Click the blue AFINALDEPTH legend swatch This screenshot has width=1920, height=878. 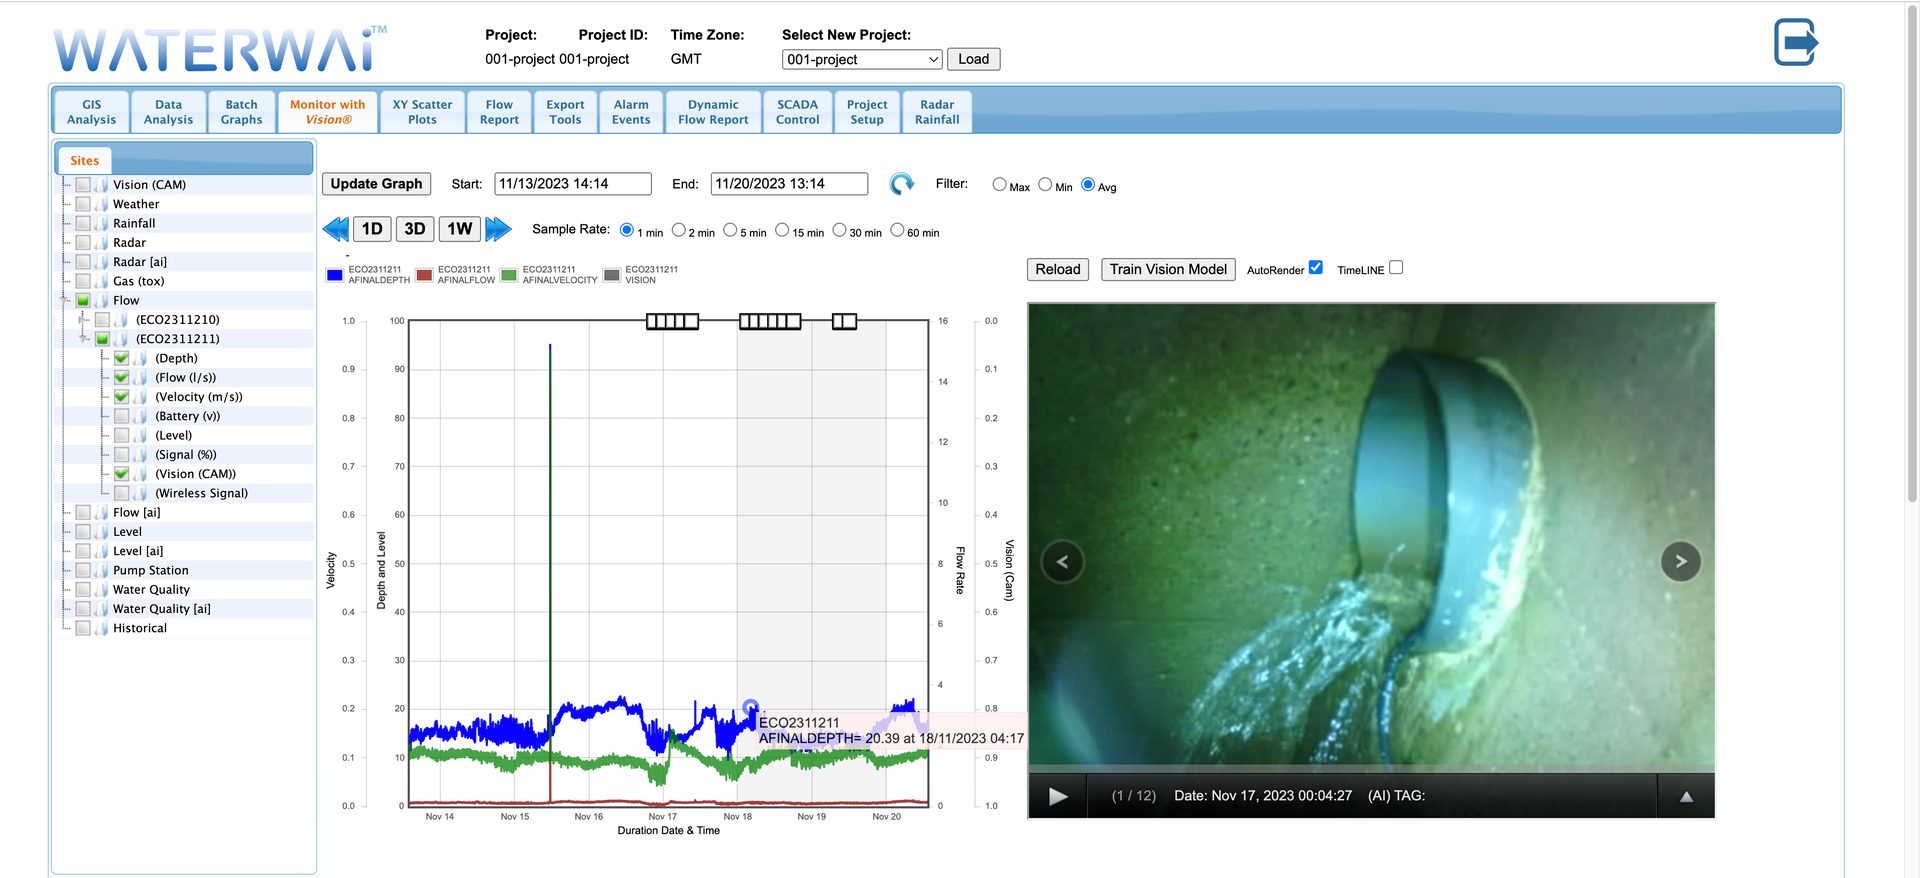335,275
